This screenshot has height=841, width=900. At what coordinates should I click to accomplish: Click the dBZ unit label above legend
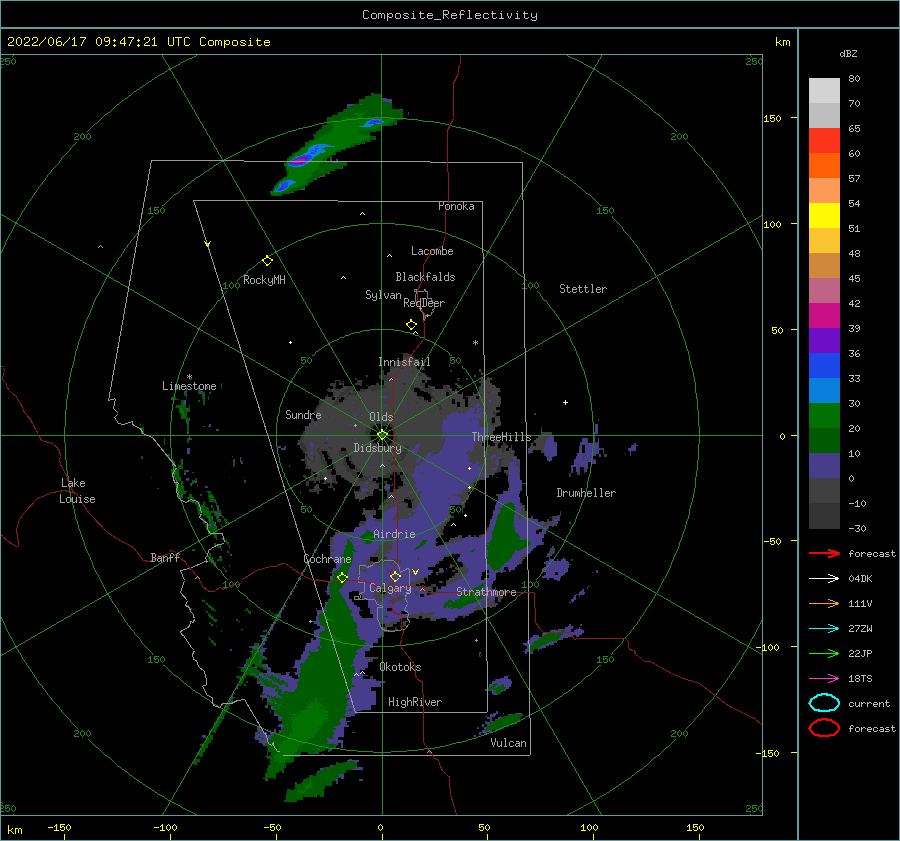[x=848, y=53]
